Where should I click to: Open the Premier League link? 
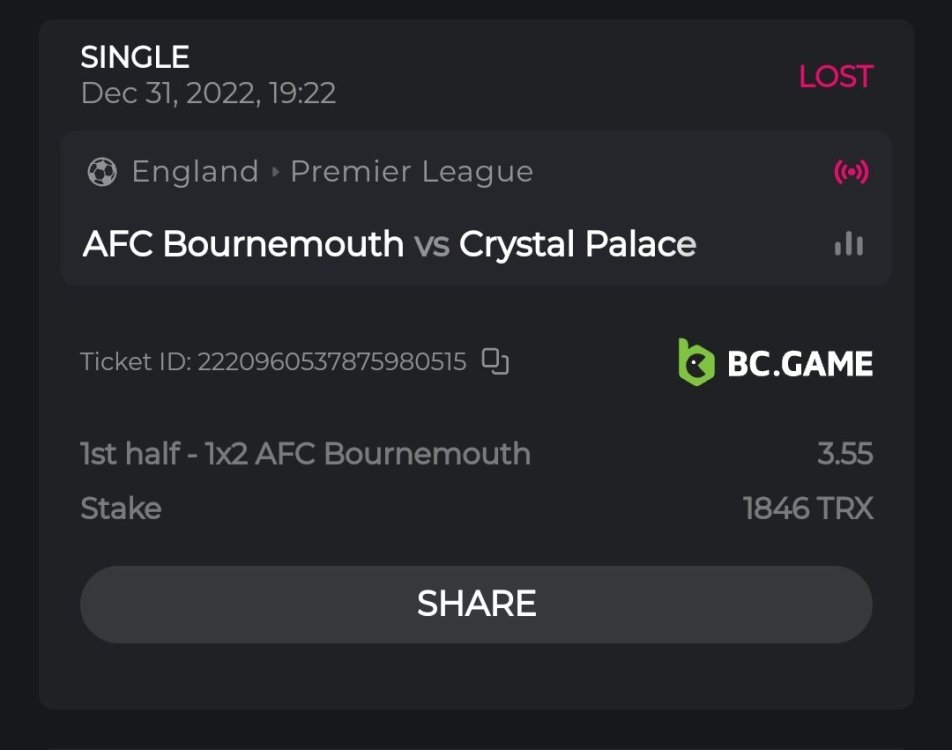[x=411, y=172]
